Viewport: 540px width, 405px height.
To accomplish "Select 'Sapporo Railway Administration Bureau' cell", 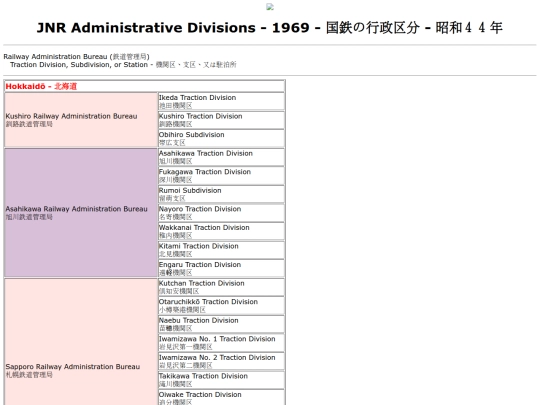I will 81,342.
